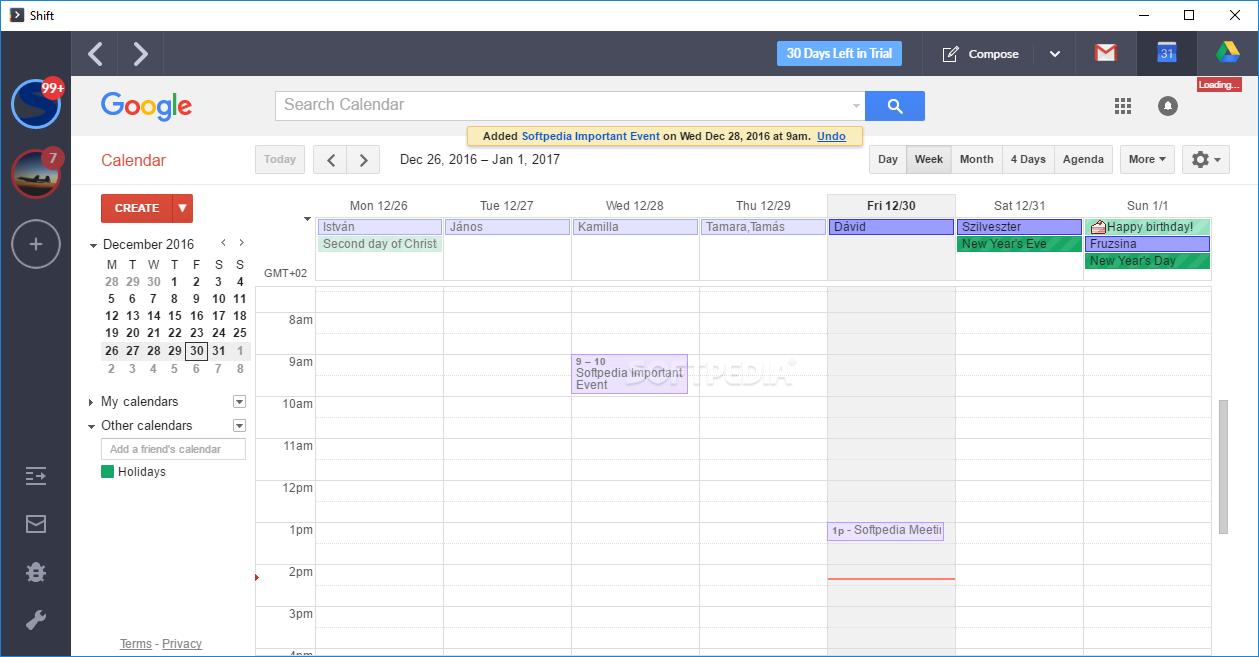Open My calendars options dropdown
Screen dimensions: 1259x657
pyautogui.click(x=239, y=402)
